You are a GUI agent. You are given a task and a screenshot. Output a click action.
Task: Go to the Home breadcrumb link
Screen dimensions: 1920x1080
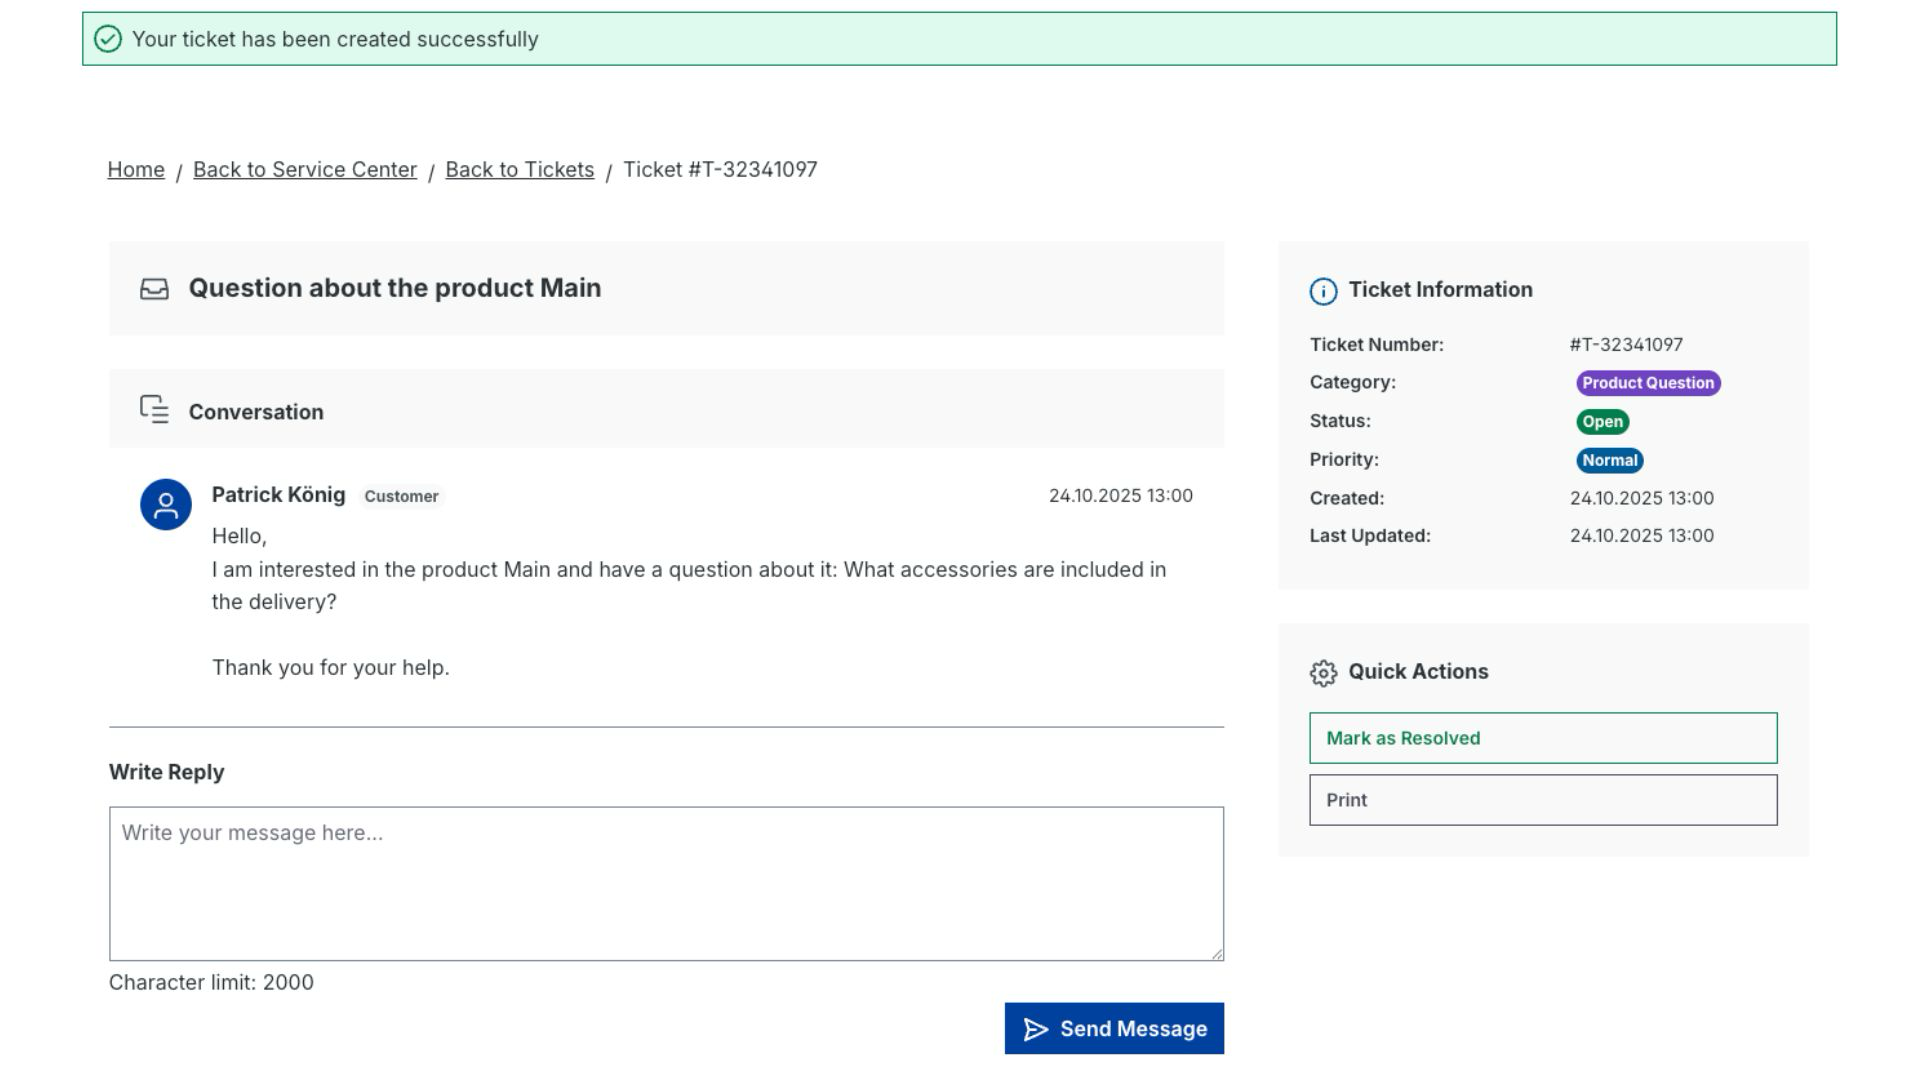pyautogui.click(x=136, y=170)
